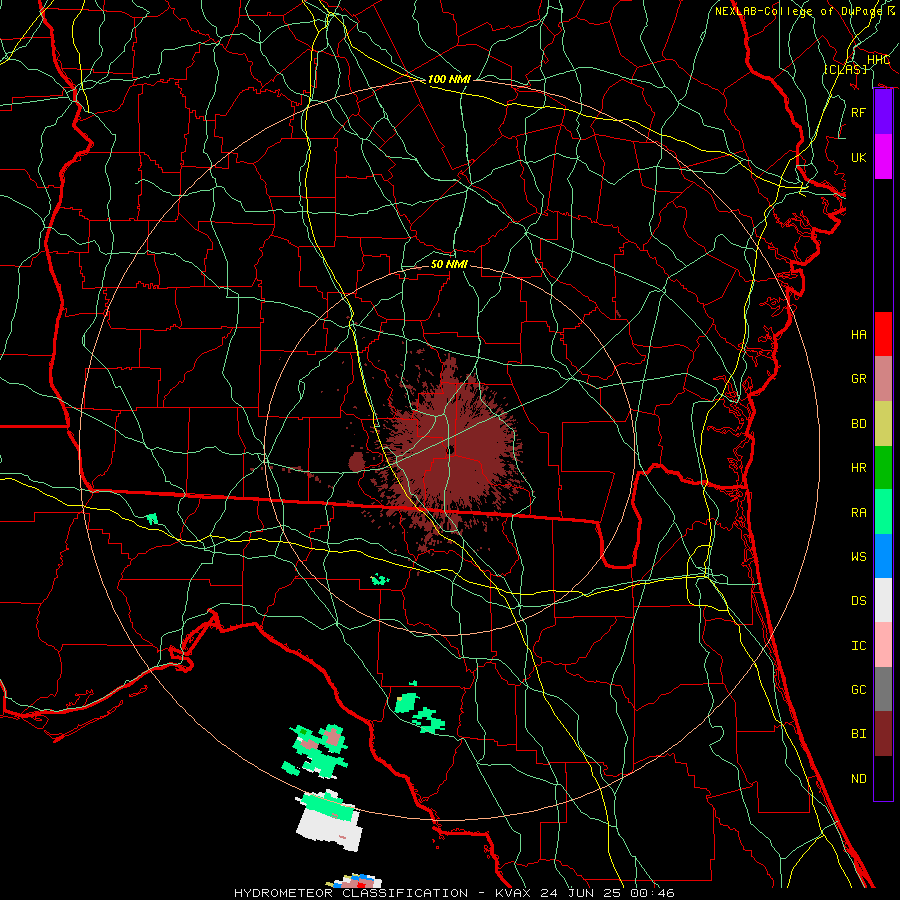Click the 00:46 timestamp text

(652, 893)
